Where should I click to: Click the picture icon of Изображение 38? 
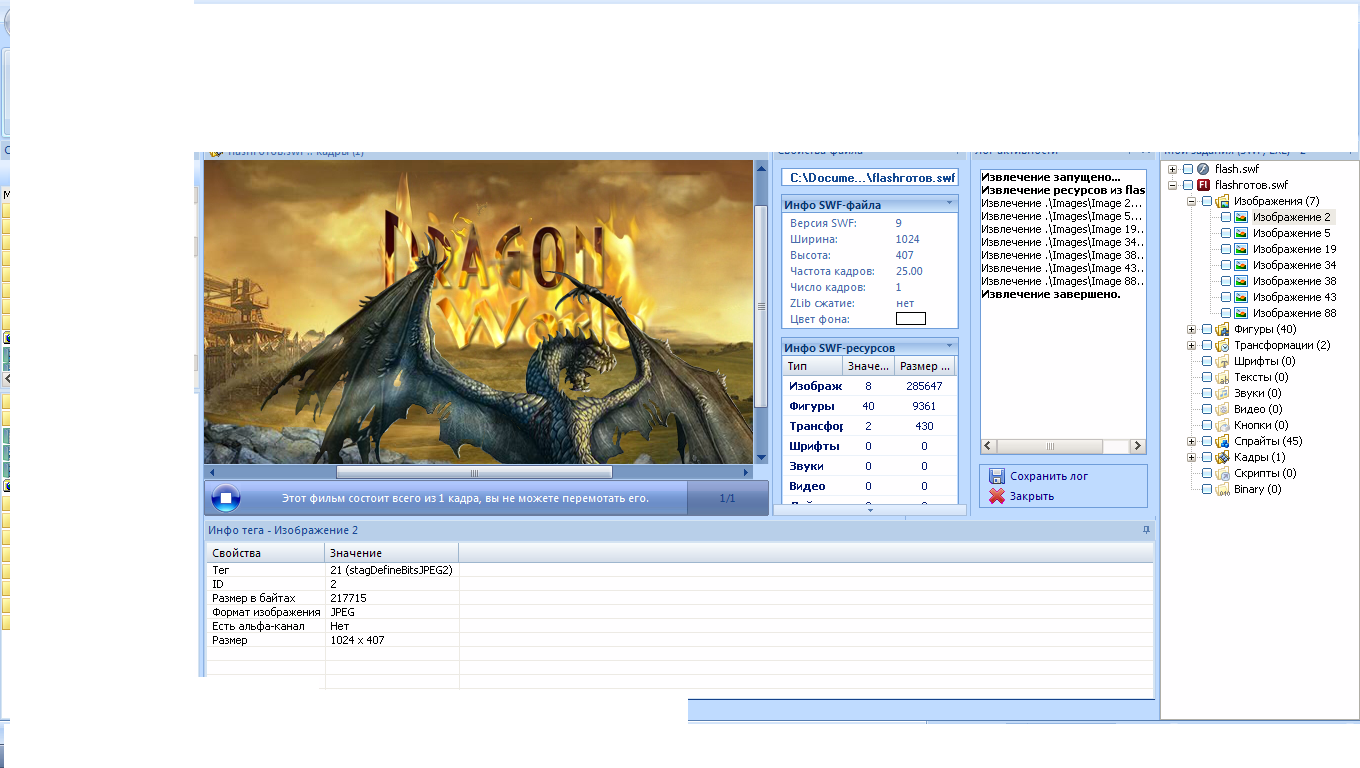[1241, 281]
